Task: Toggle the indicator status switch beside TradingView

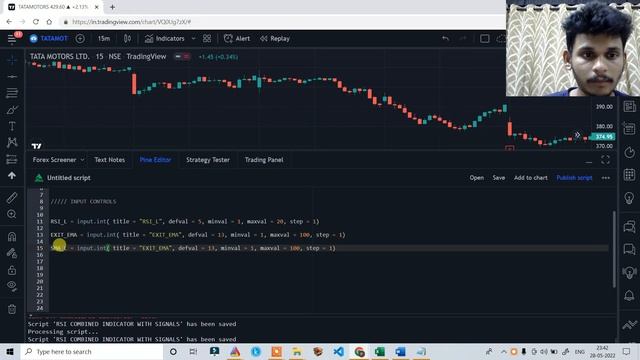Action: tap(182, 57)
